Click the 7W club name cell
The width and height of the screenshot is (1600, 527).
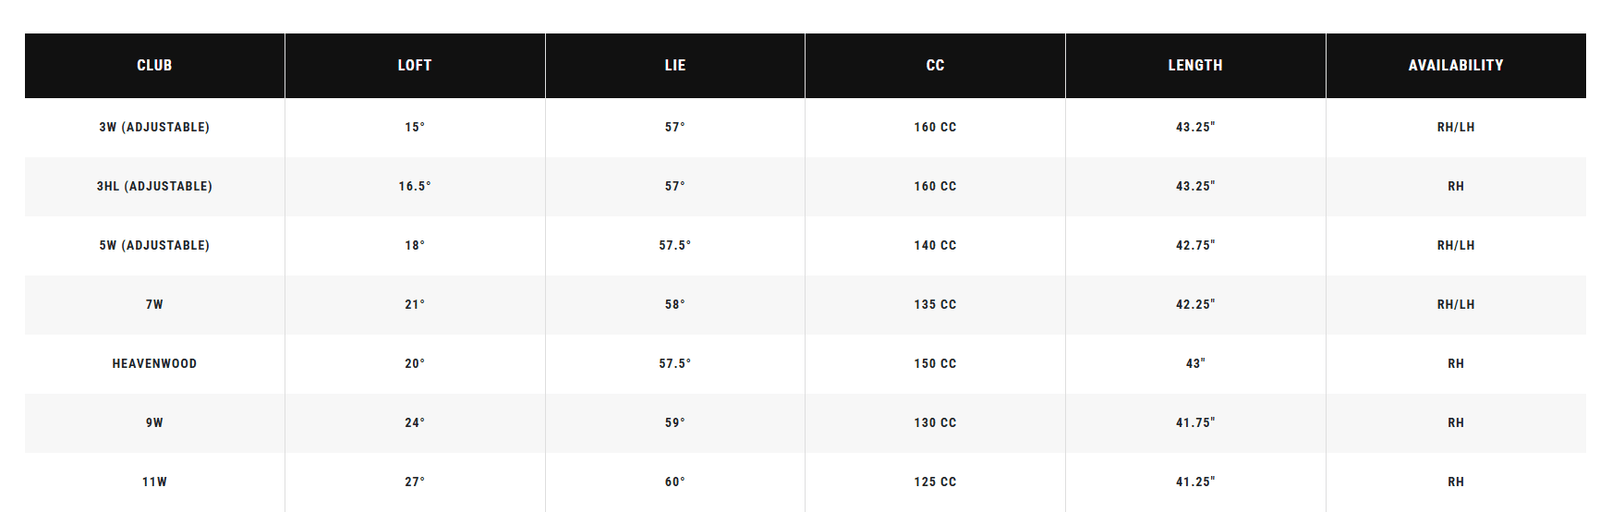[x=154, y=304]
